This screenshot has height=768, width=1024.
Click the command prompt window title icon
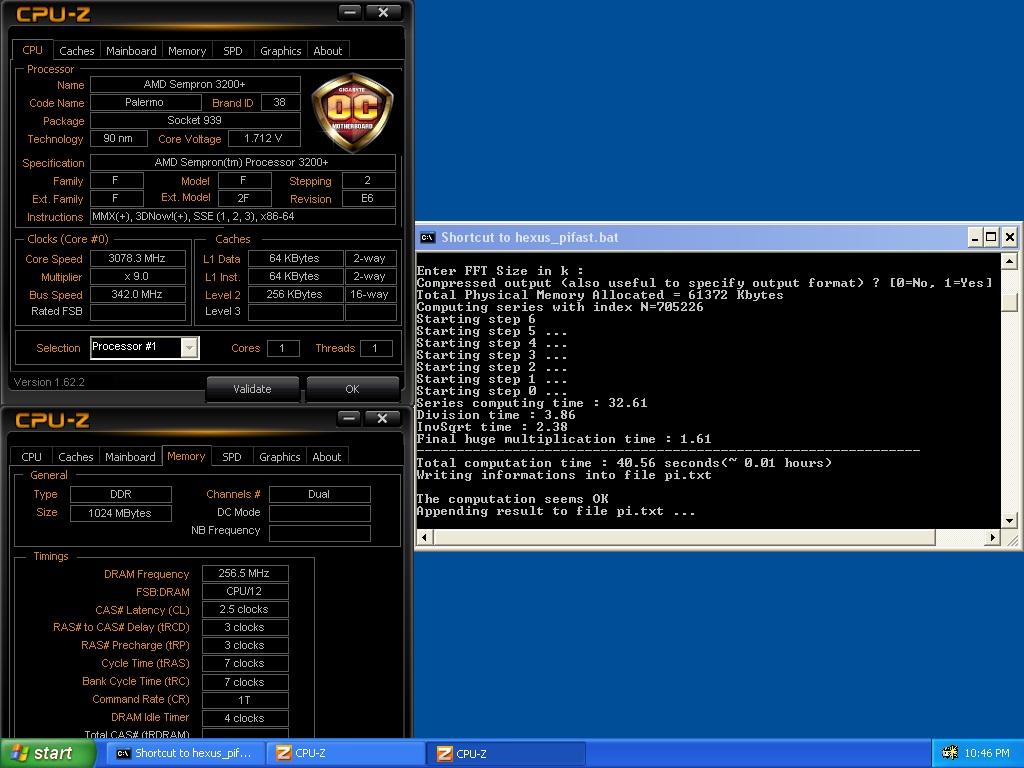coord(427,238)
